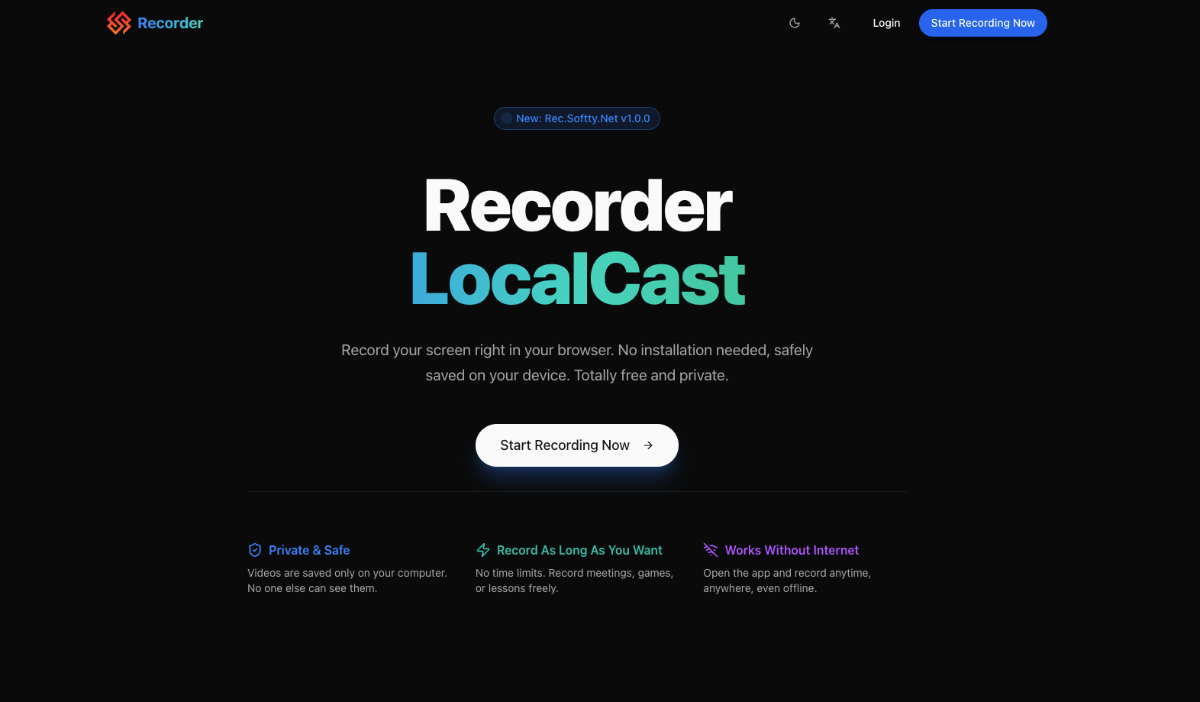Select the Works Without Internet title
Viewport: 1200px width, 702px height.
[791, 550]
